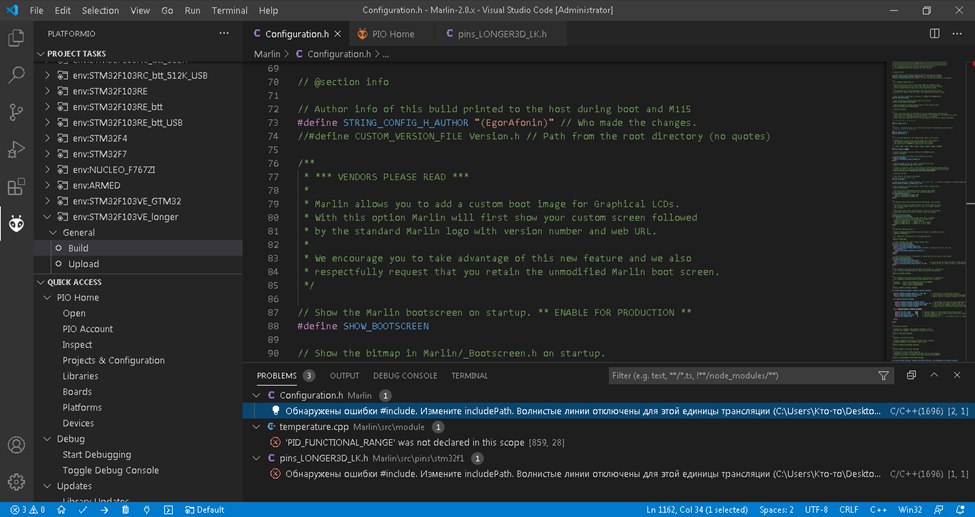Image resolution: width=975 pixels, height=517 pixels.
Task: Expand env:NUCLEO_F767ZI tree item
Action: tap(48, 169)
